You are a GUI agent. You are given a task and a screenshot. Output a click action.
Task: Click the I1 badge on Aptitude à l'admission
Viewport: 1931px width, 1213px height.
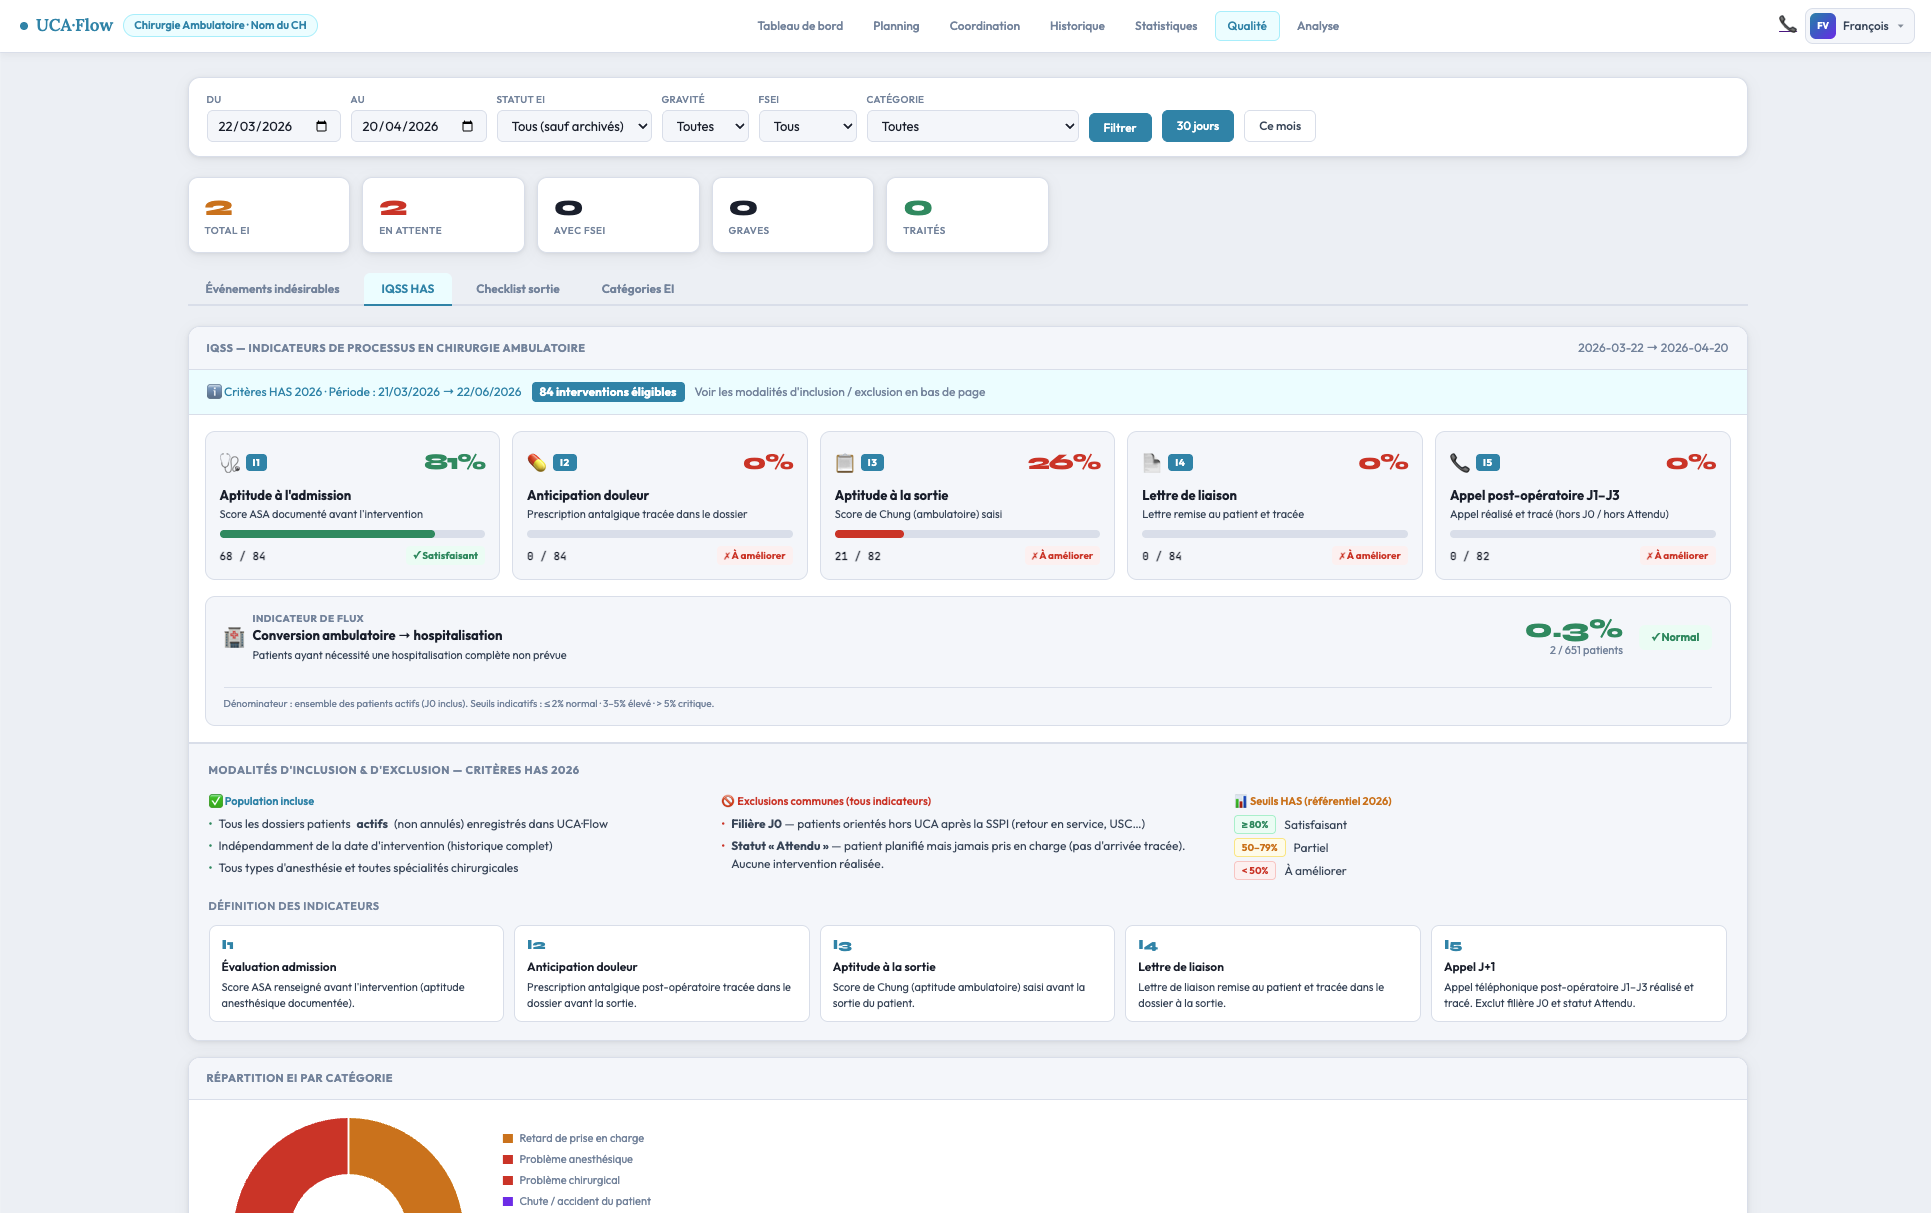[x=257, y=462]
